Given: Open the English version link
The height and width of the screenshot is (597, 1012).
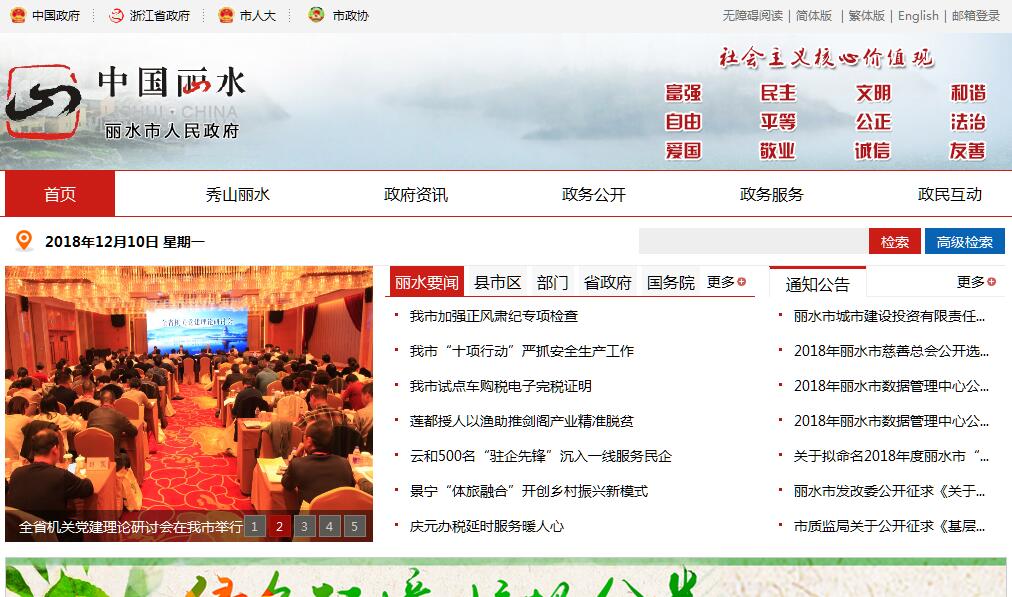Looking at the screenshot, I should pyautogui.click(x=918, y=16).
